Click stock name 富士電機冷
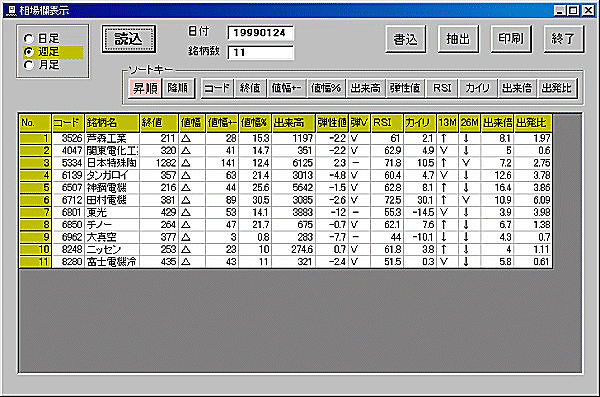The image size is (600, 397). pos(112,262)
